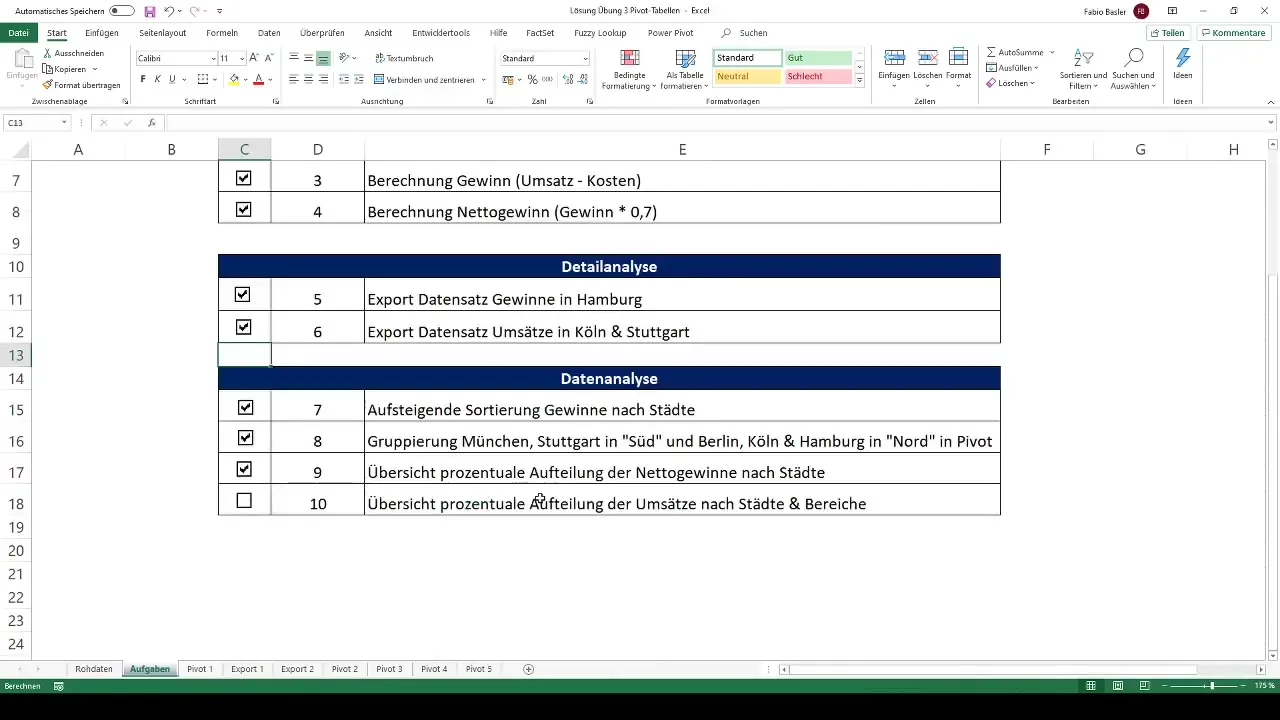Uncheck the checkbox for task 4
Image resolution: width=1280 pixels, height=720 pixels.
click(x=243, y=210)
